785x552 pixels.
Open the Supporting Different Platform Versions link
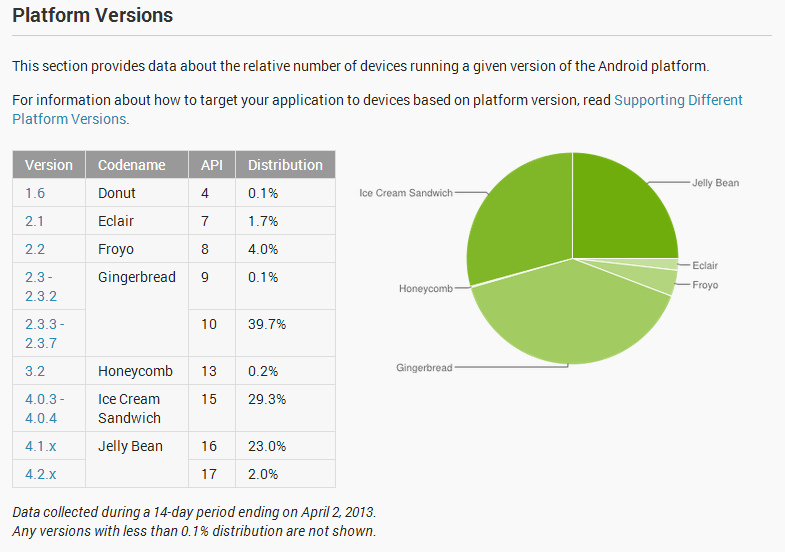click(x=677, y=100)
